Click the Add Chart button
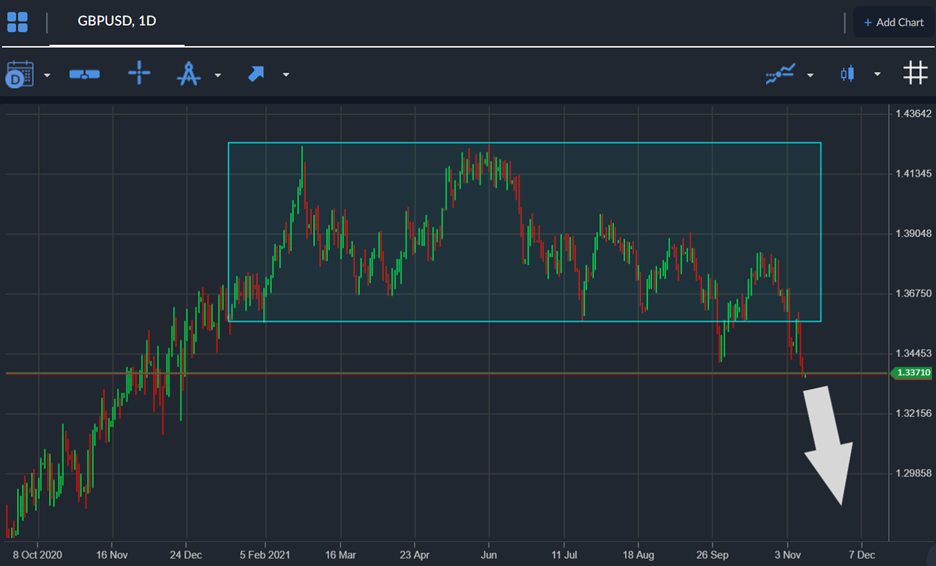This screenshot has height=566, width=936. tap(888, 22)
